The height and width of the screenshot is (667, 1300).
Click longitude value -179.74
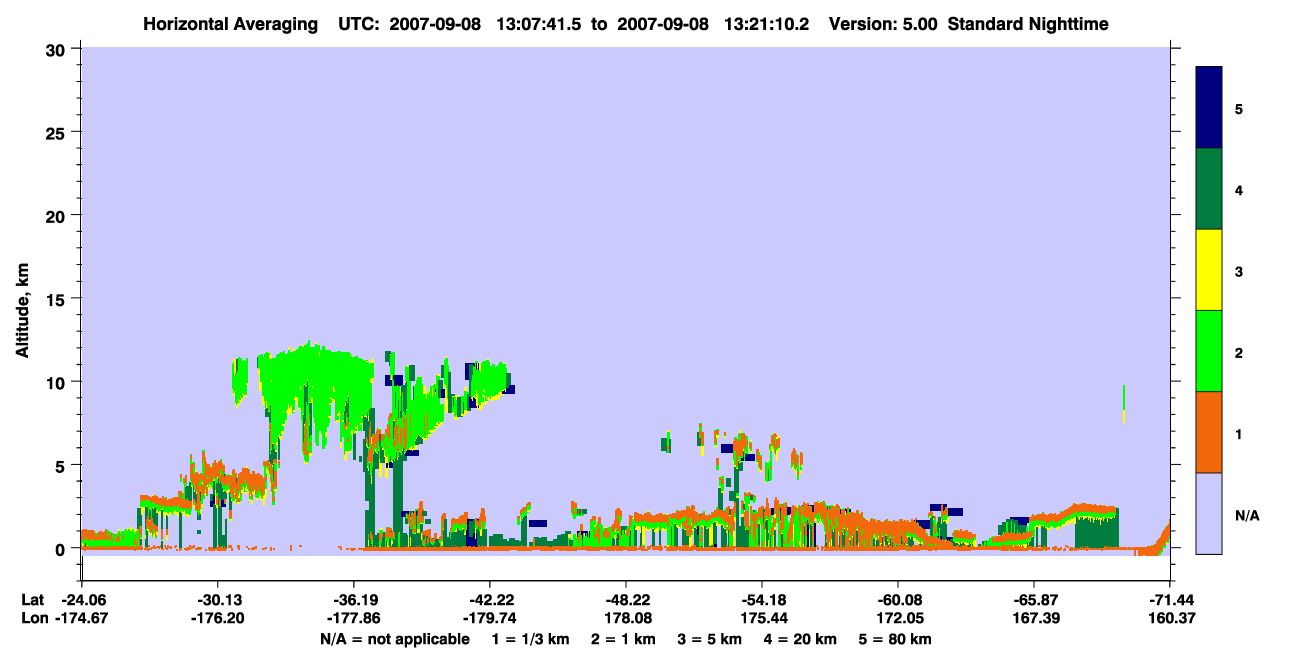click(493, 619)
